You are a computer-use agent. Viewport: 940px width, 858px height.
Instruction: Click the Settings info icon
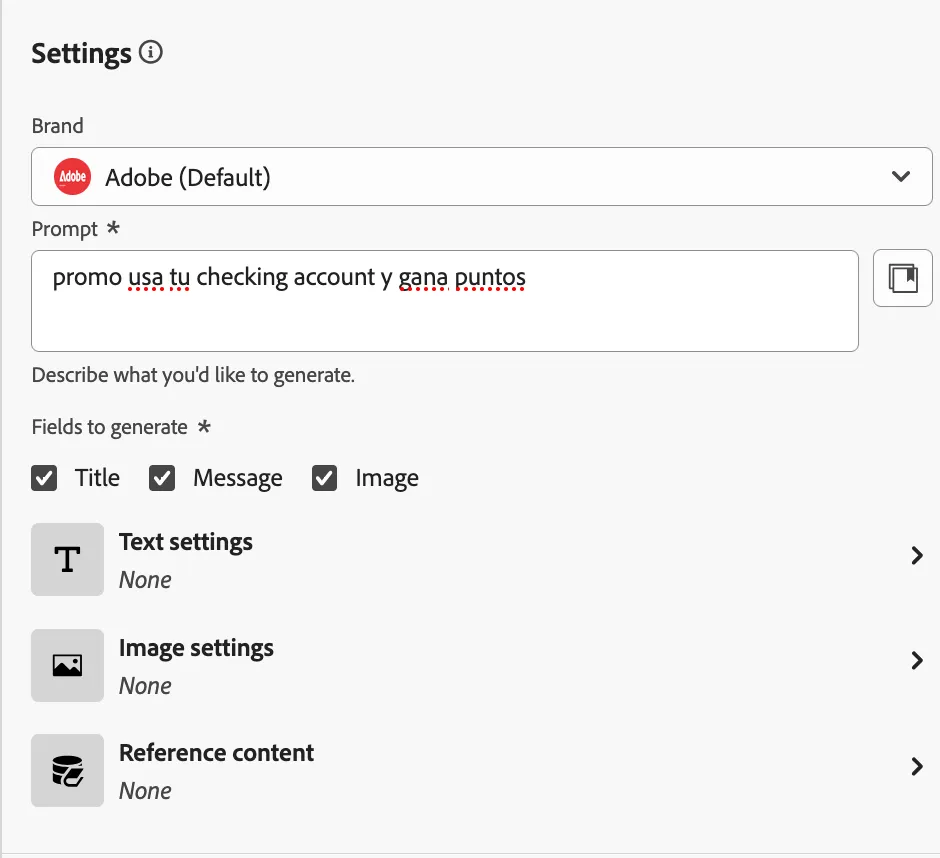(x=150, y=52)
